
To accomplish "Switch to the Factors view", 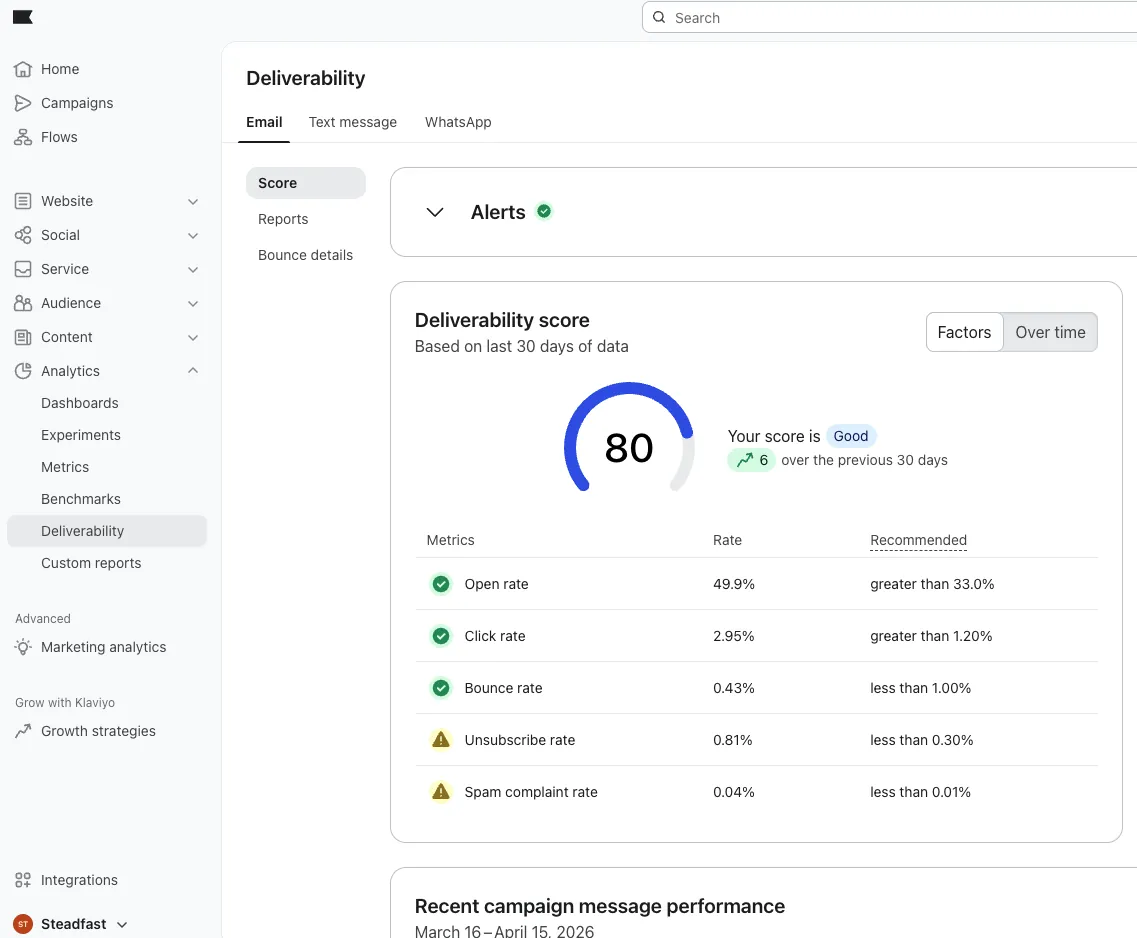I will click(964, 332).
